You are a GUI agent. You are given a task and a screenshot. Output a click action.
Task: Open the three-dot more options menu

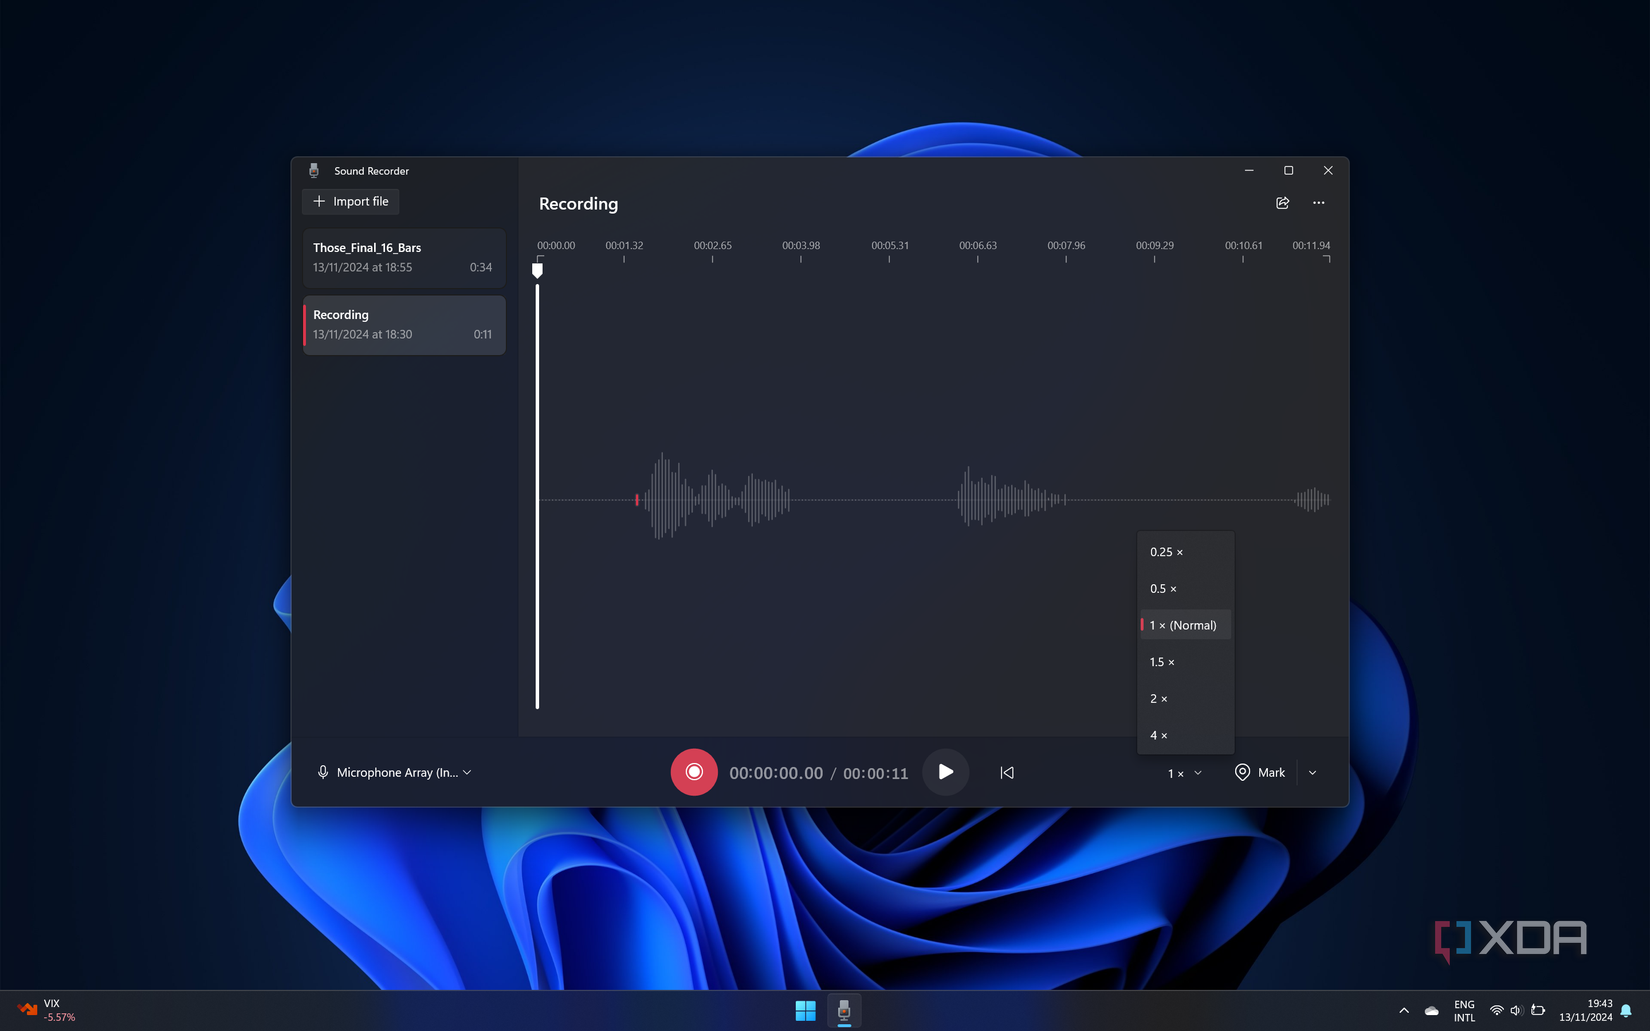click(1318, 203)
